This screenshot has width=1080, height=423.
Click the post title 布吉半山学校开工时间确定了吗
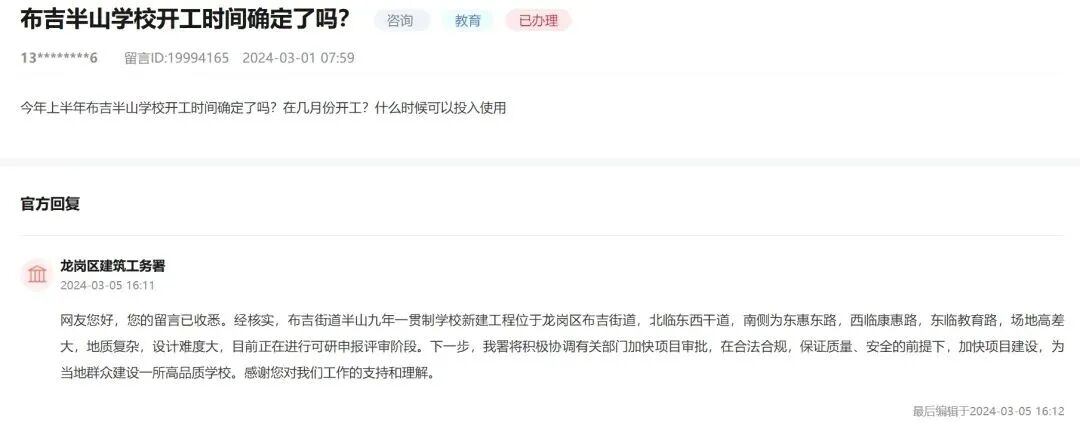pos(185,21)
